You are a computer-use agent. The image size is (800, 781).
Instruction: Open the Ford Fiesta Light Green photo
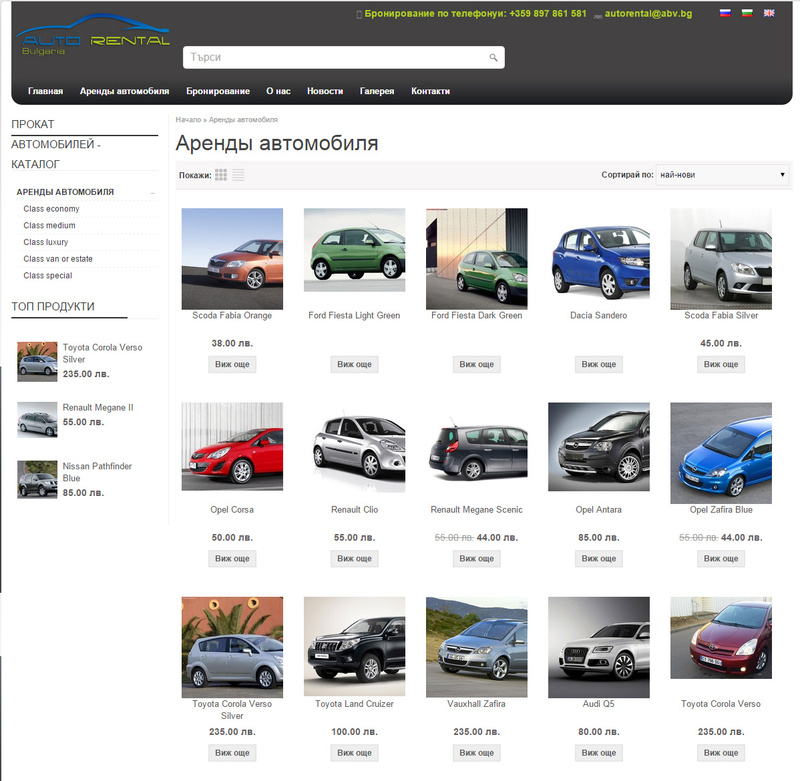click(355, 250)
